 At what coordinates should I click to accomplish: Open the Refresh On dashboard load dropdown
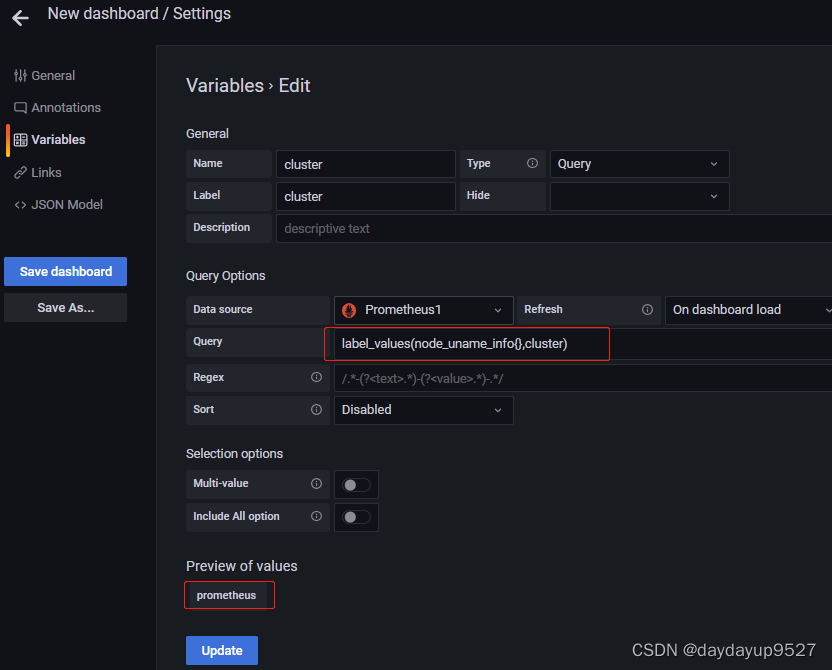750,310
